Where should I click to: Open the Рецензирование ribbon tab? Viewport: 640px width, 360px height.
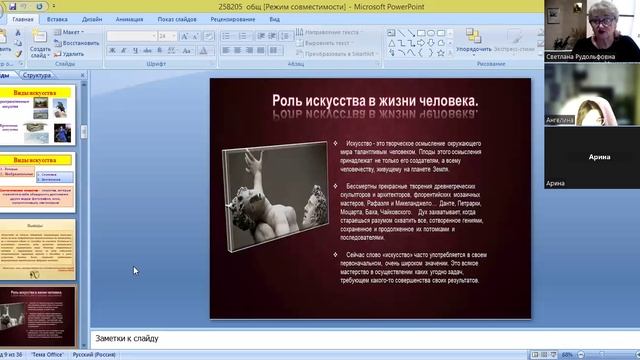coord(233,19)
